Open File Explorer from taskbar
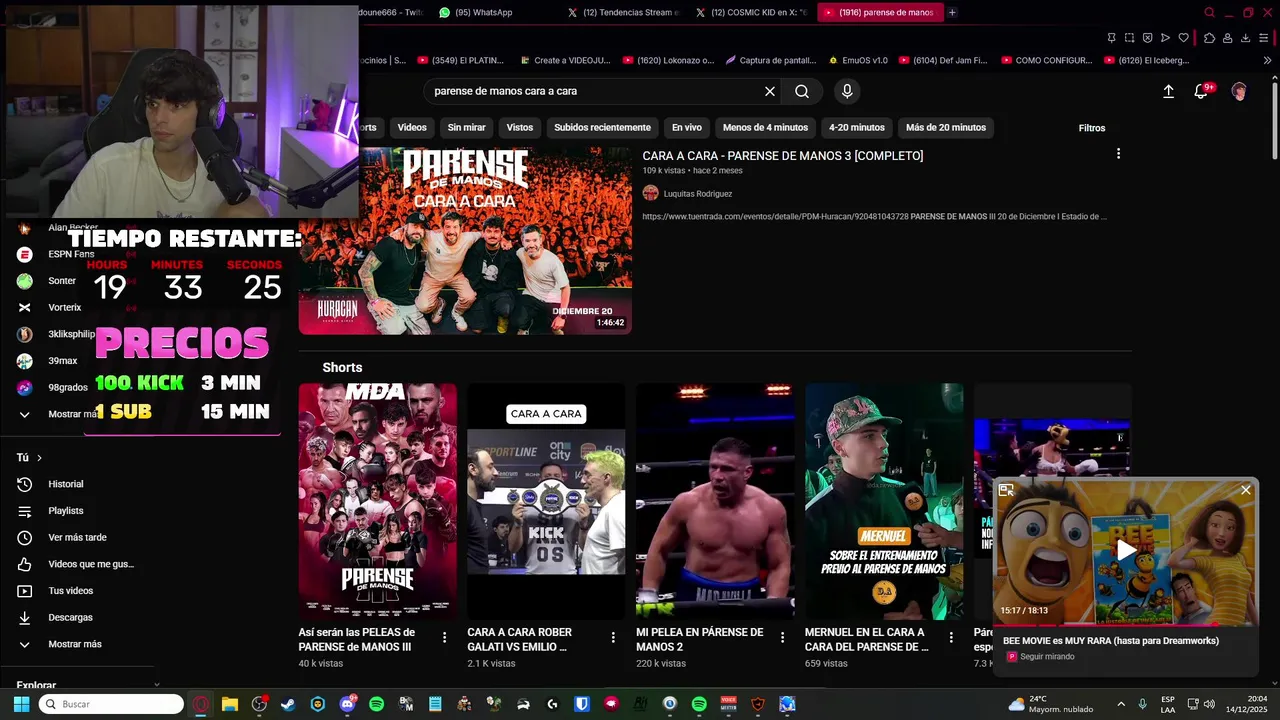The image size is (1280, 720). pyautogui.click(x=230, y=704)
